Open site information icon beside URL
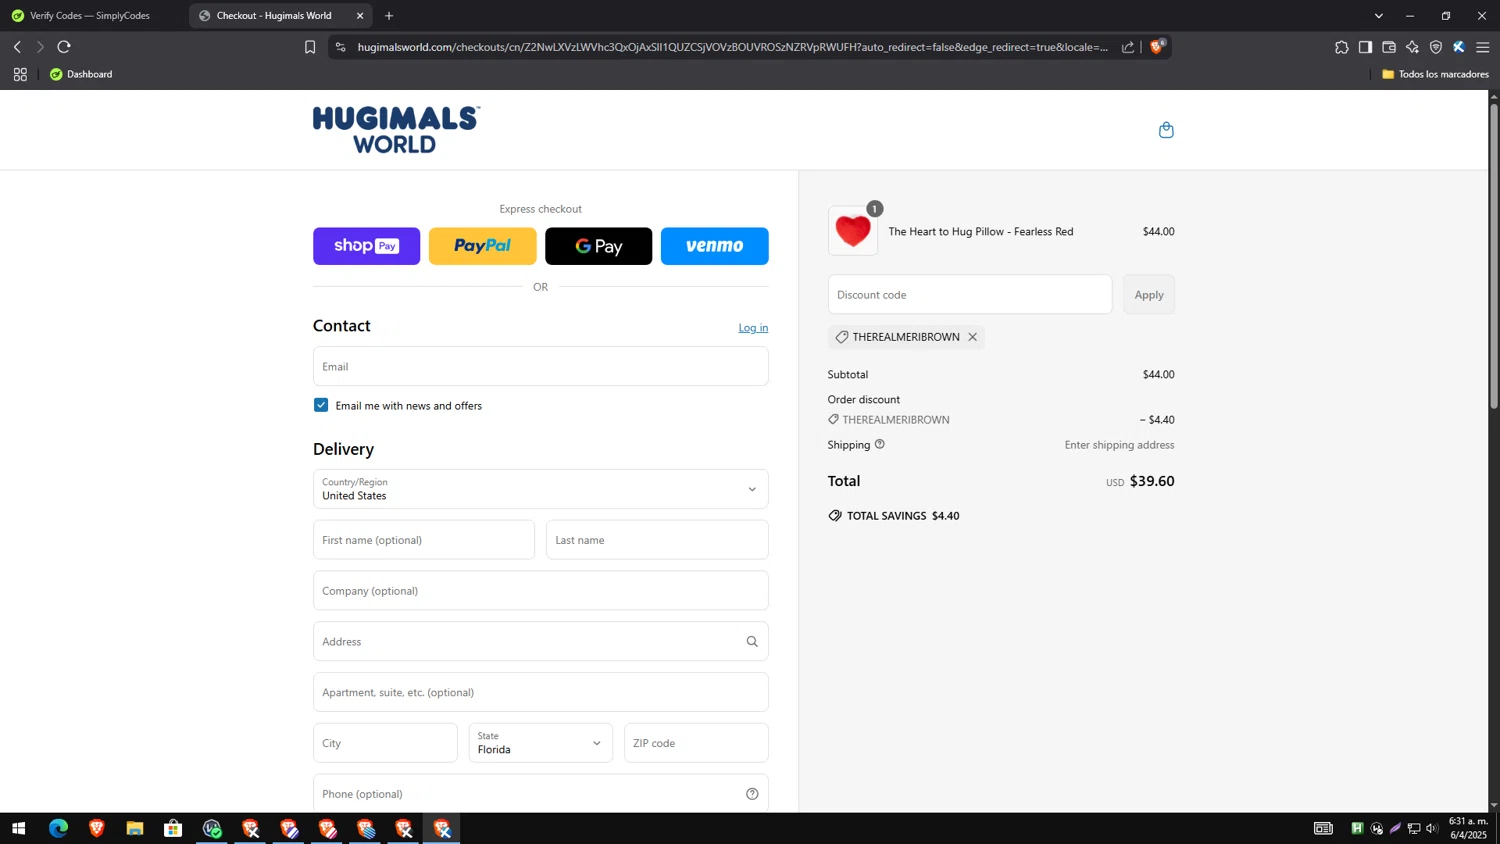This screenshot has width=1500, height=844. click(340, 47)
